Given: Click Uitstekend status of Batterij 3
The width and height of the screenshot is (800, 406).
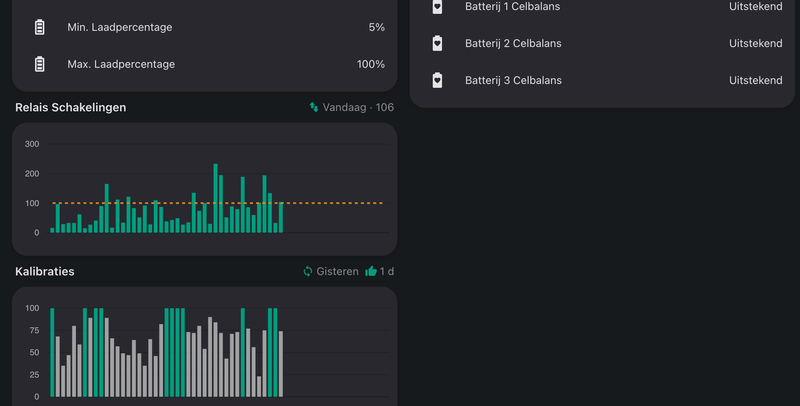Looking at the screenshot, I should pos(756,80).
